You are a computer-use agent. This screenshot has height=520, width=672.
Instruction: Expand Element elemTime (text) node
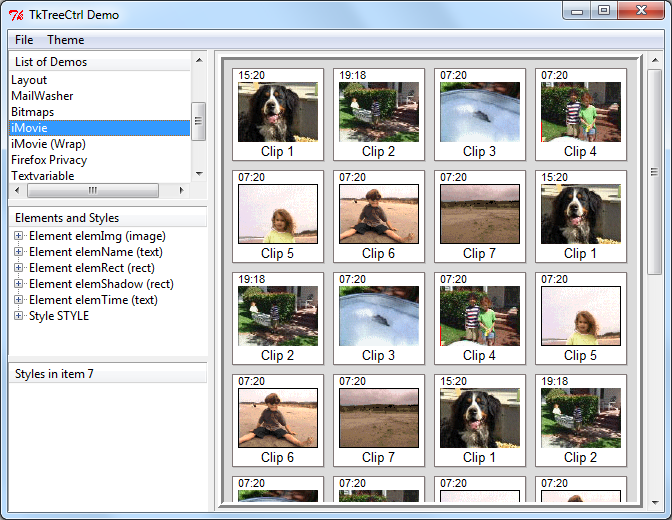[18, 300]
